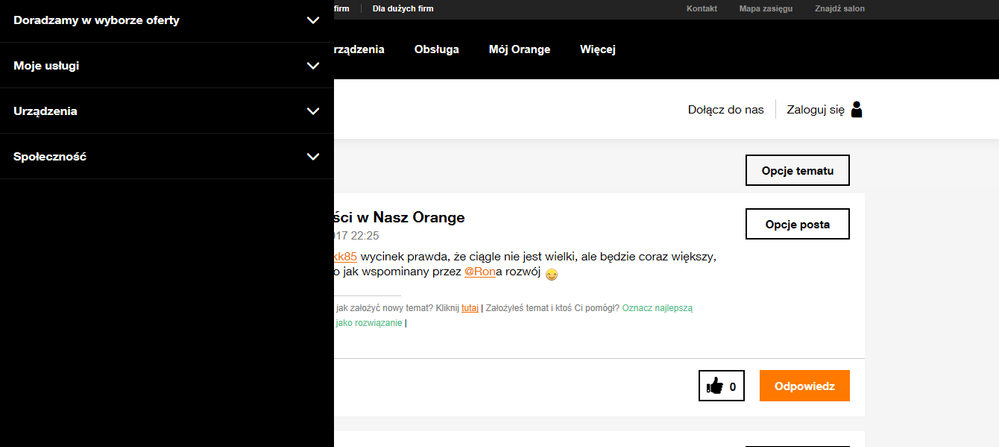This screenshot has height=447, width=999.
Task: Open the Więcej menu
Action: 597,49
